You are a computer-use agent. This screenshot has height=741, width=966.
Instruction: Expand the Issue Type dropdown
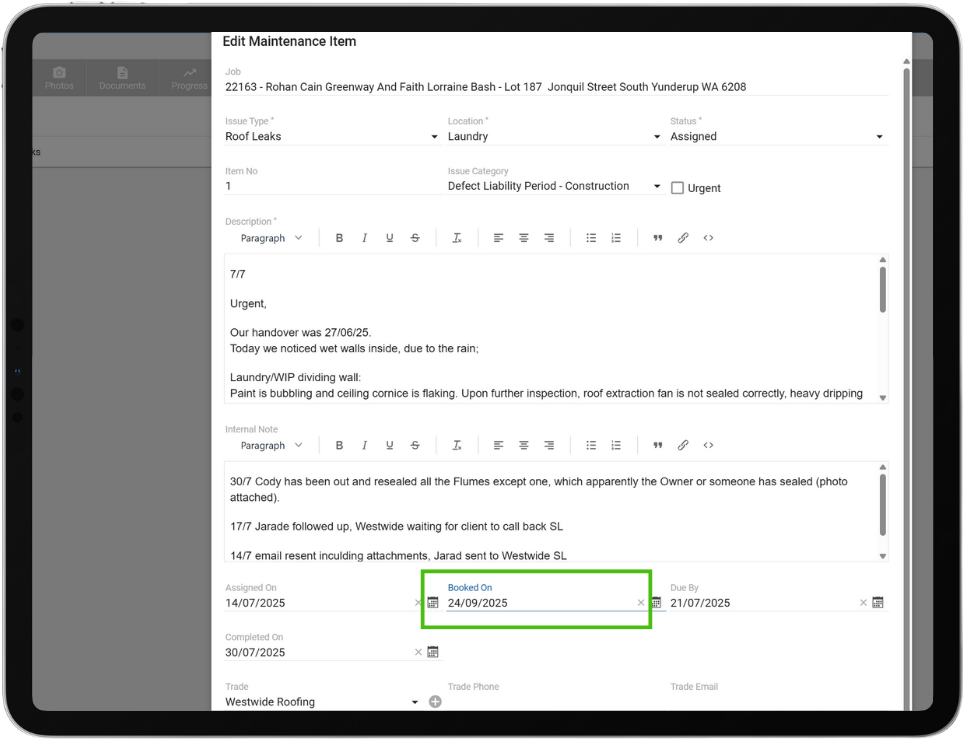(332, 137)
